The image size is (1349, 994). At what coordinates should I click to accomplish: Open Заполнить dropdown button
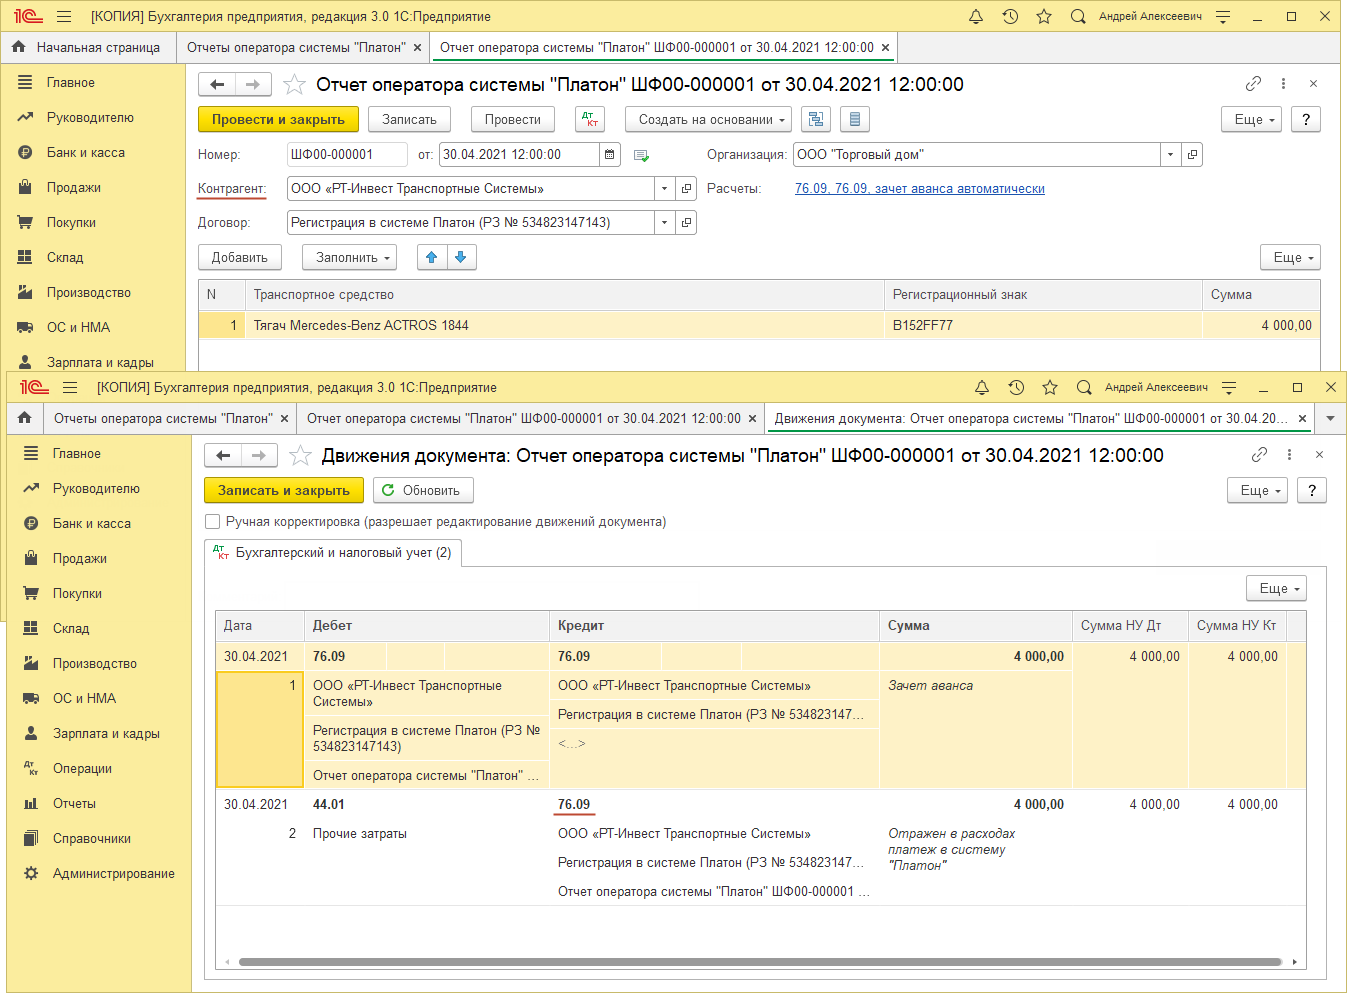[350, 257]
